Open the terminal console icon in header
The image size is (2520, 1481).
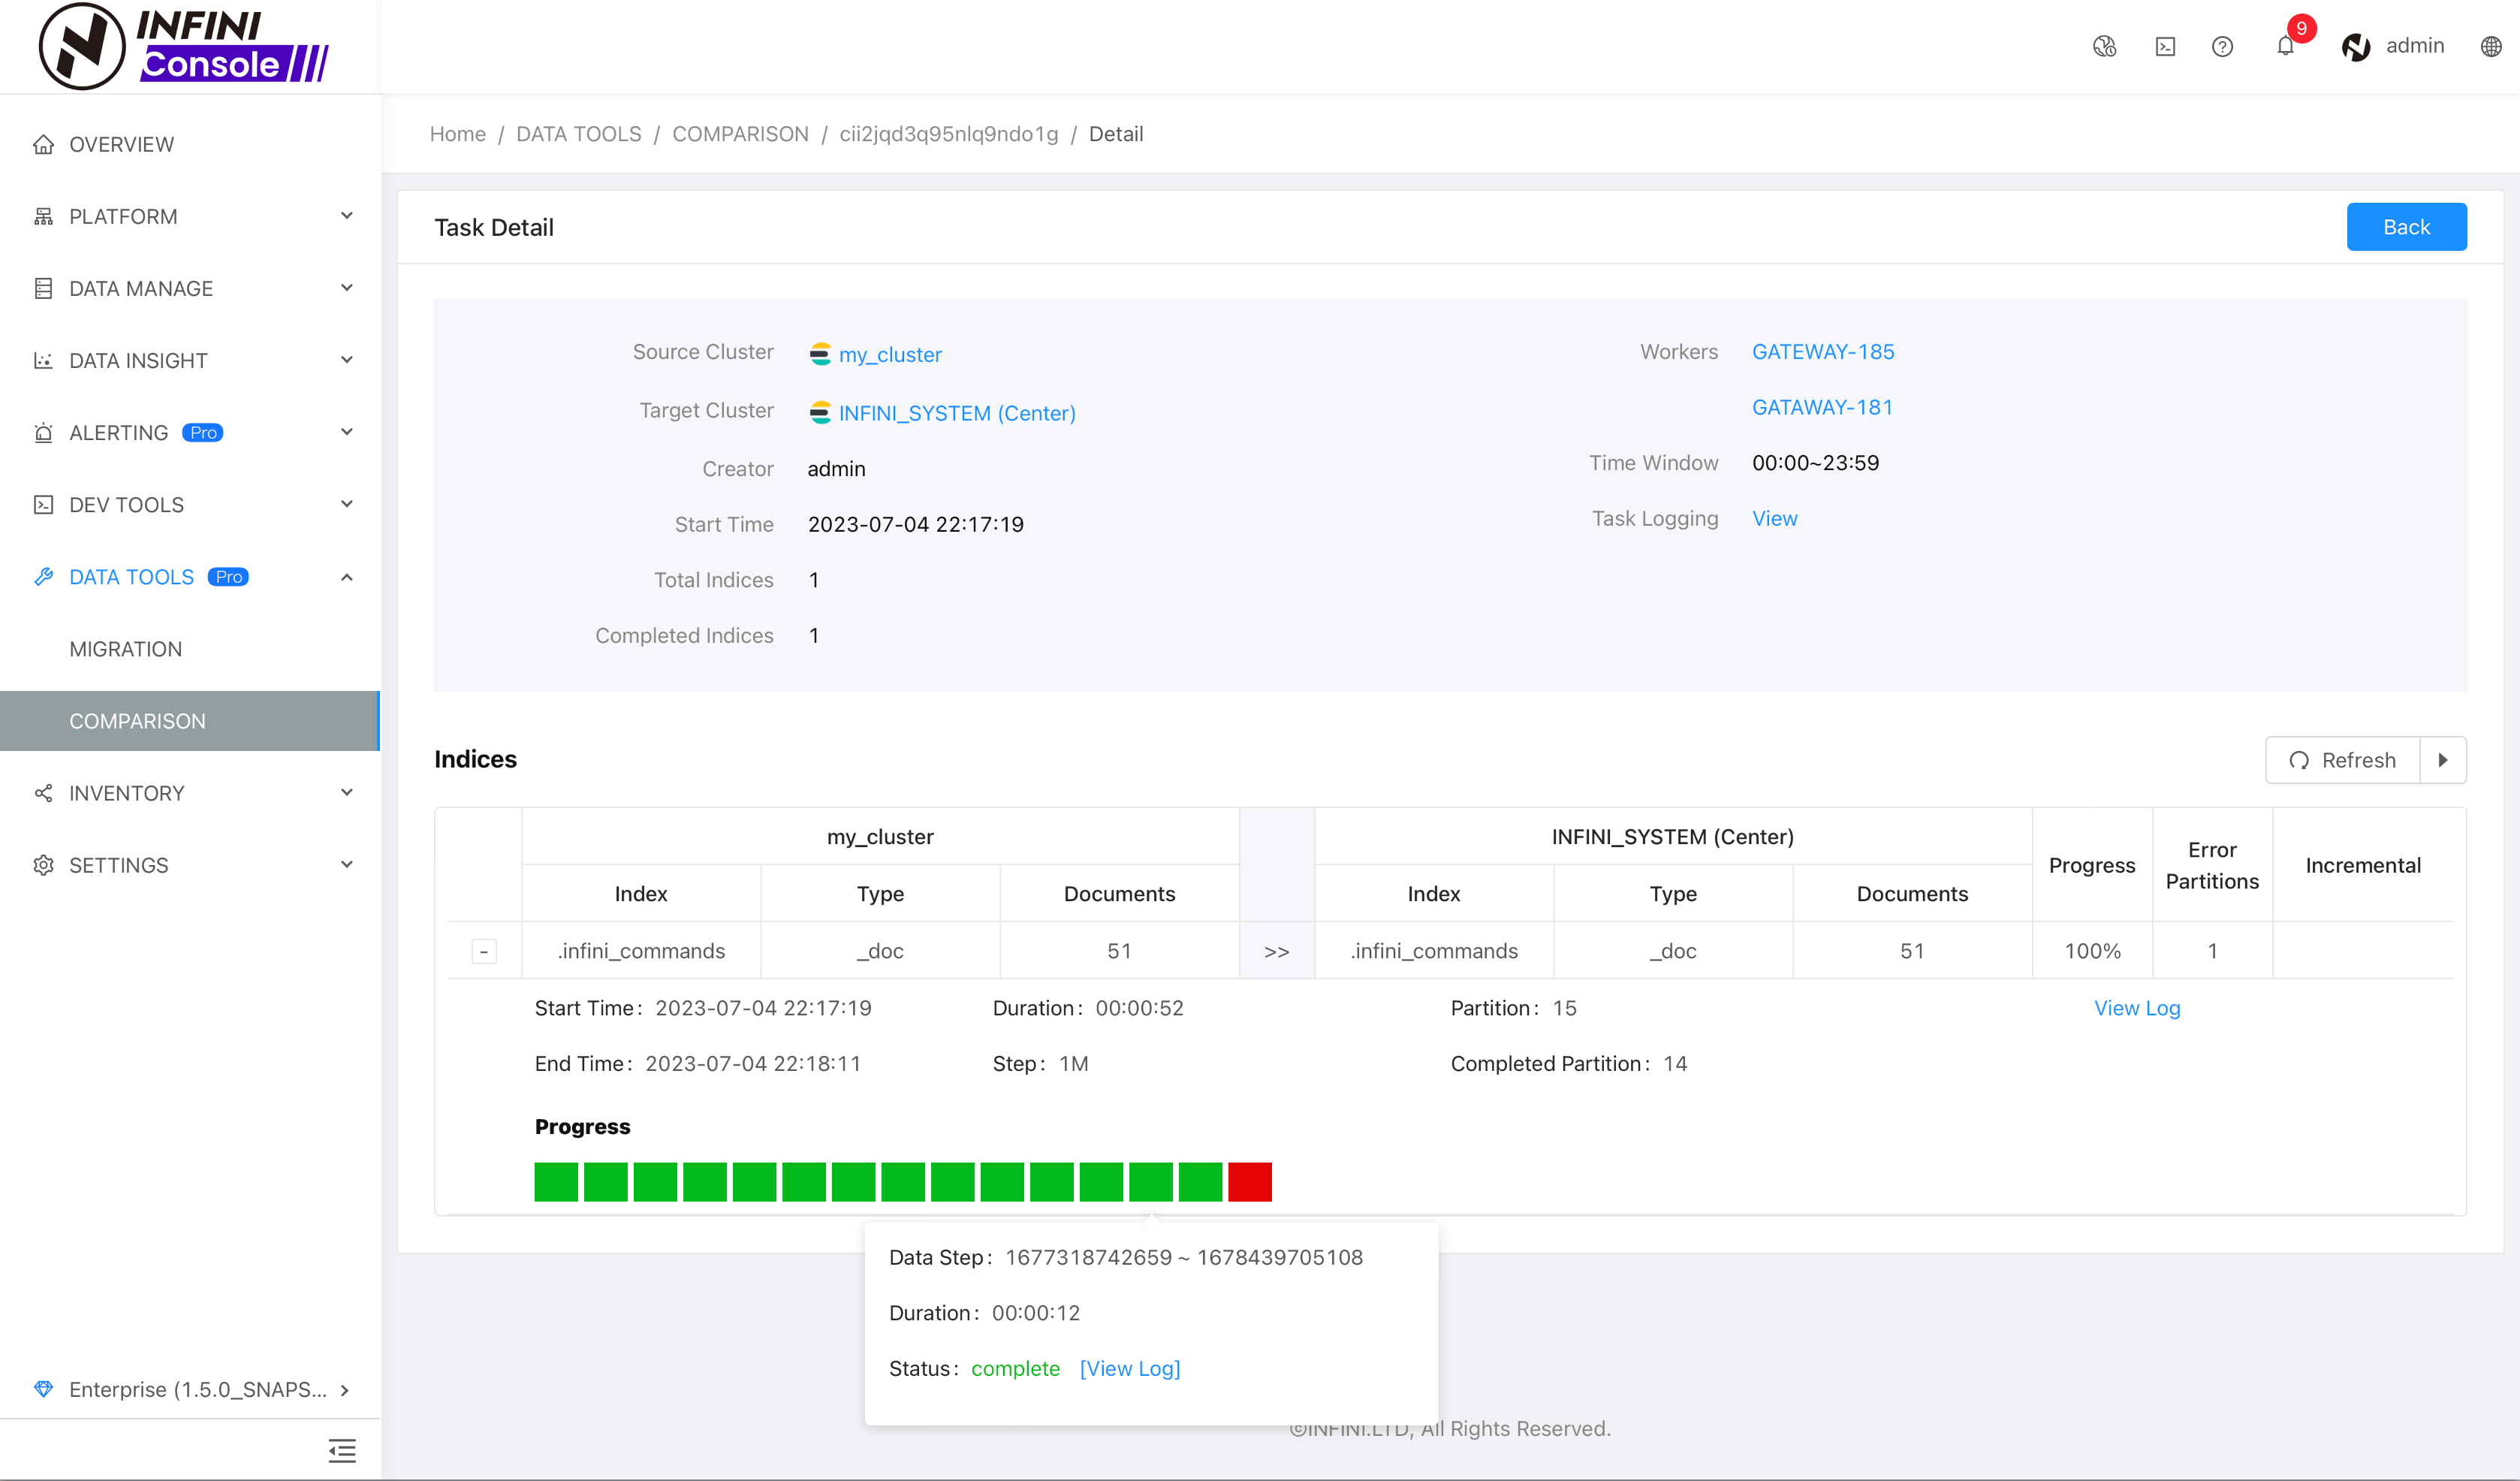point(2165,46)
